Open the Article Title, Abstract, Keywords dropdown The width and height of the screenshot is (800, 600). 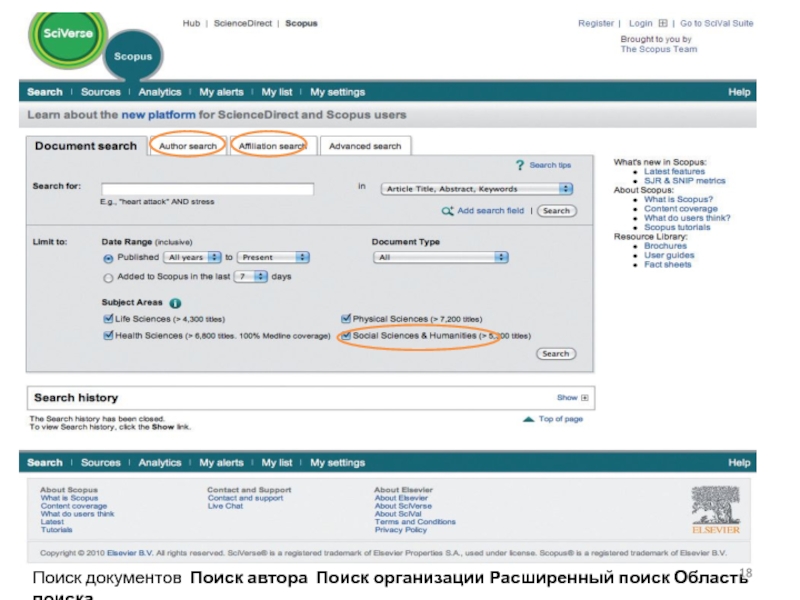click(x=477, y=189)
